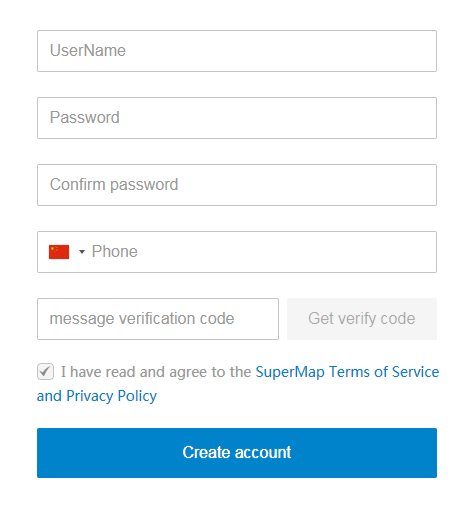Open country selector beside the Phone placeholder

(x=82, y=252)
